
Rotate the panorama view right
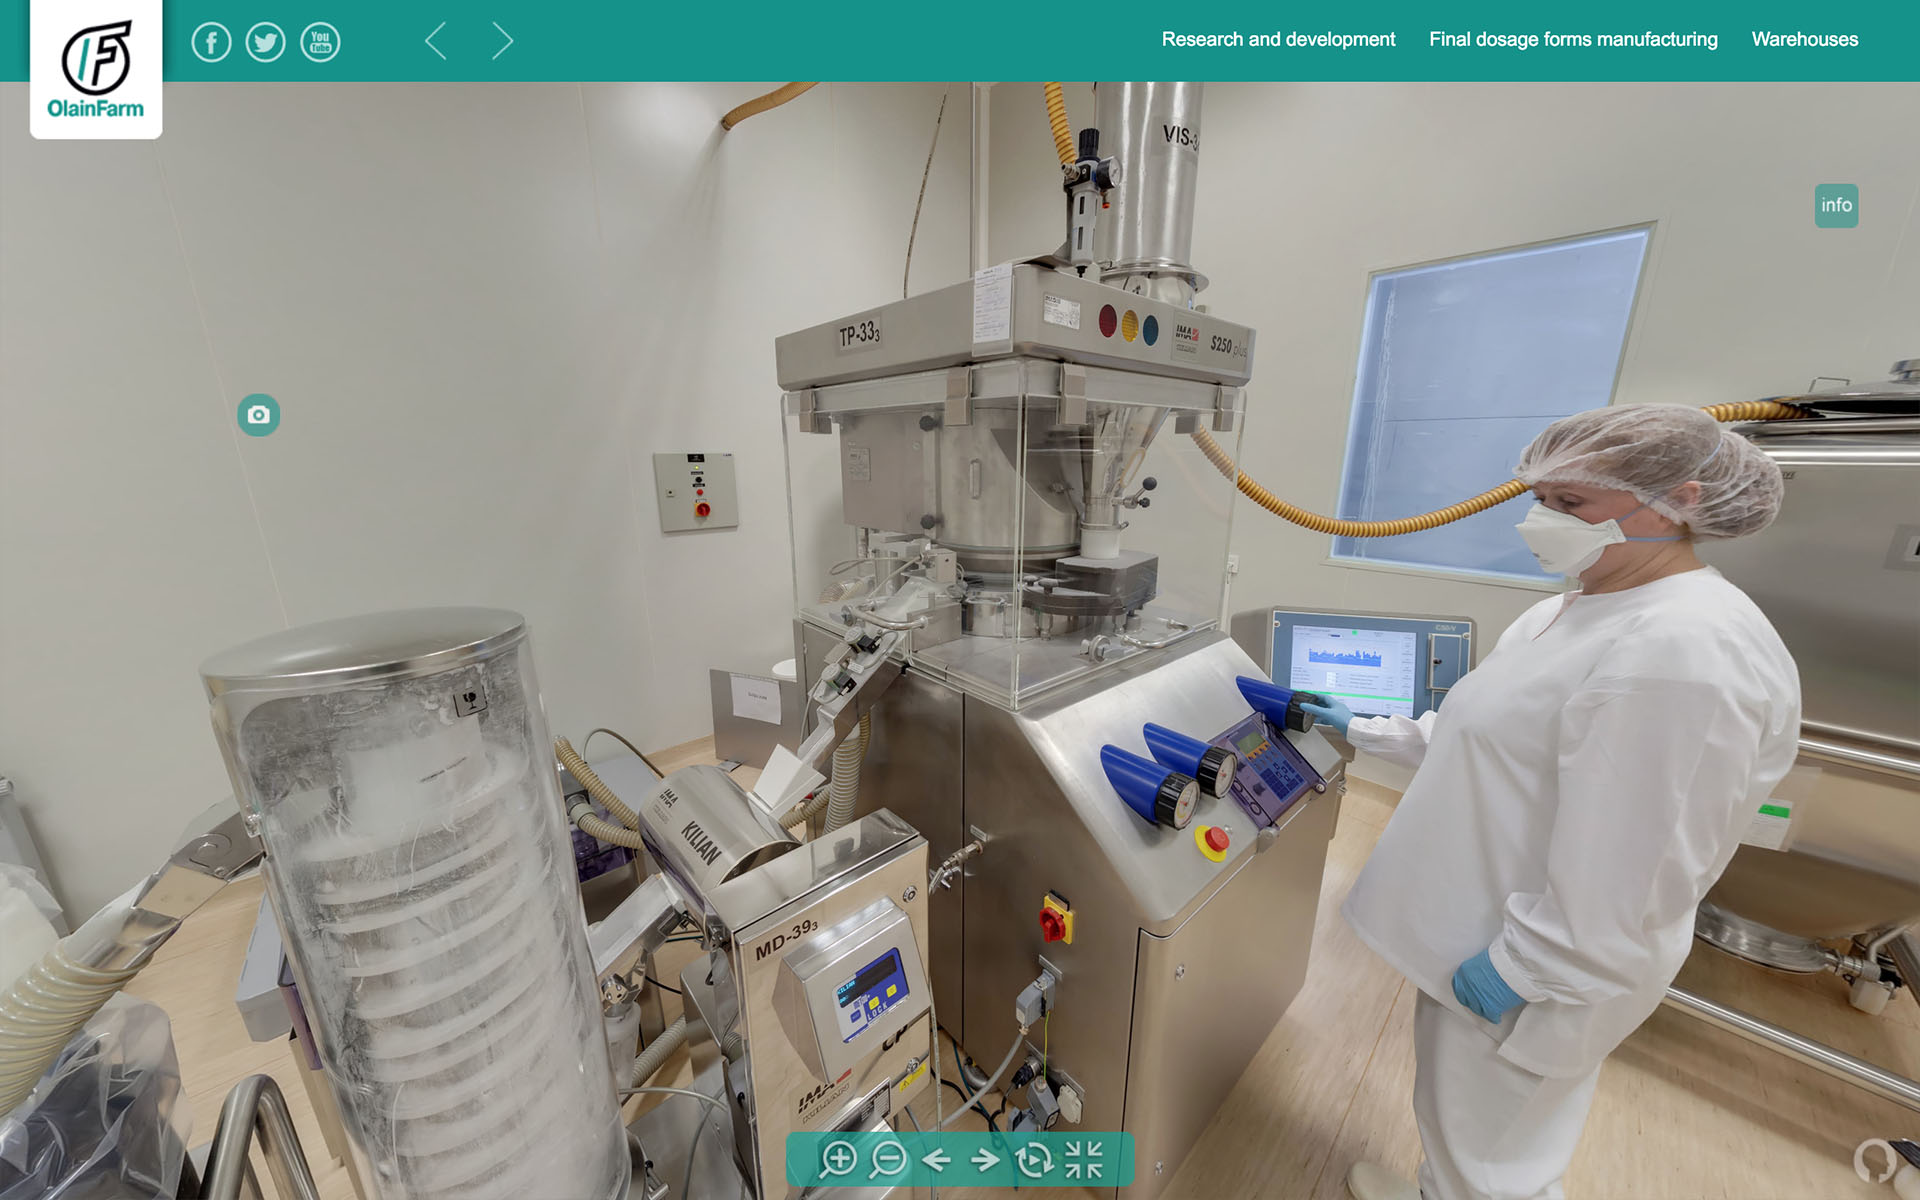(985, 1160)
